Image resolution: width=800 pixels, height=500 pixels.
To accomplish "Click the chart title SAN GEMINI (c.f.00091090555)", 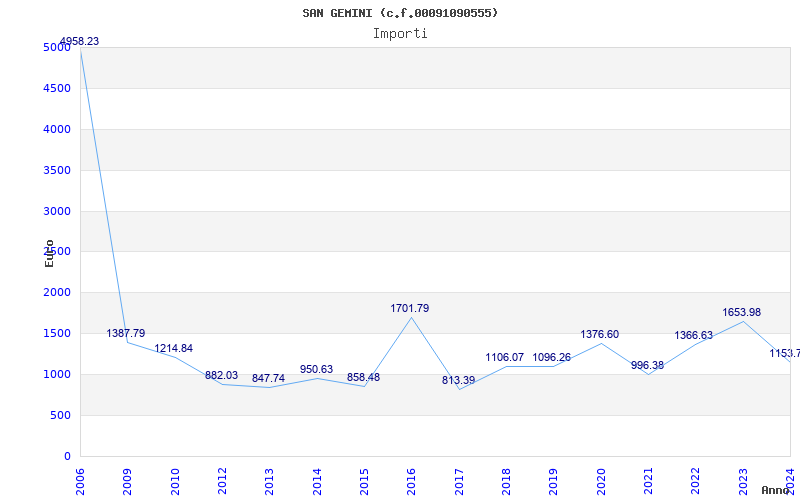I will (x=400, y=13).
